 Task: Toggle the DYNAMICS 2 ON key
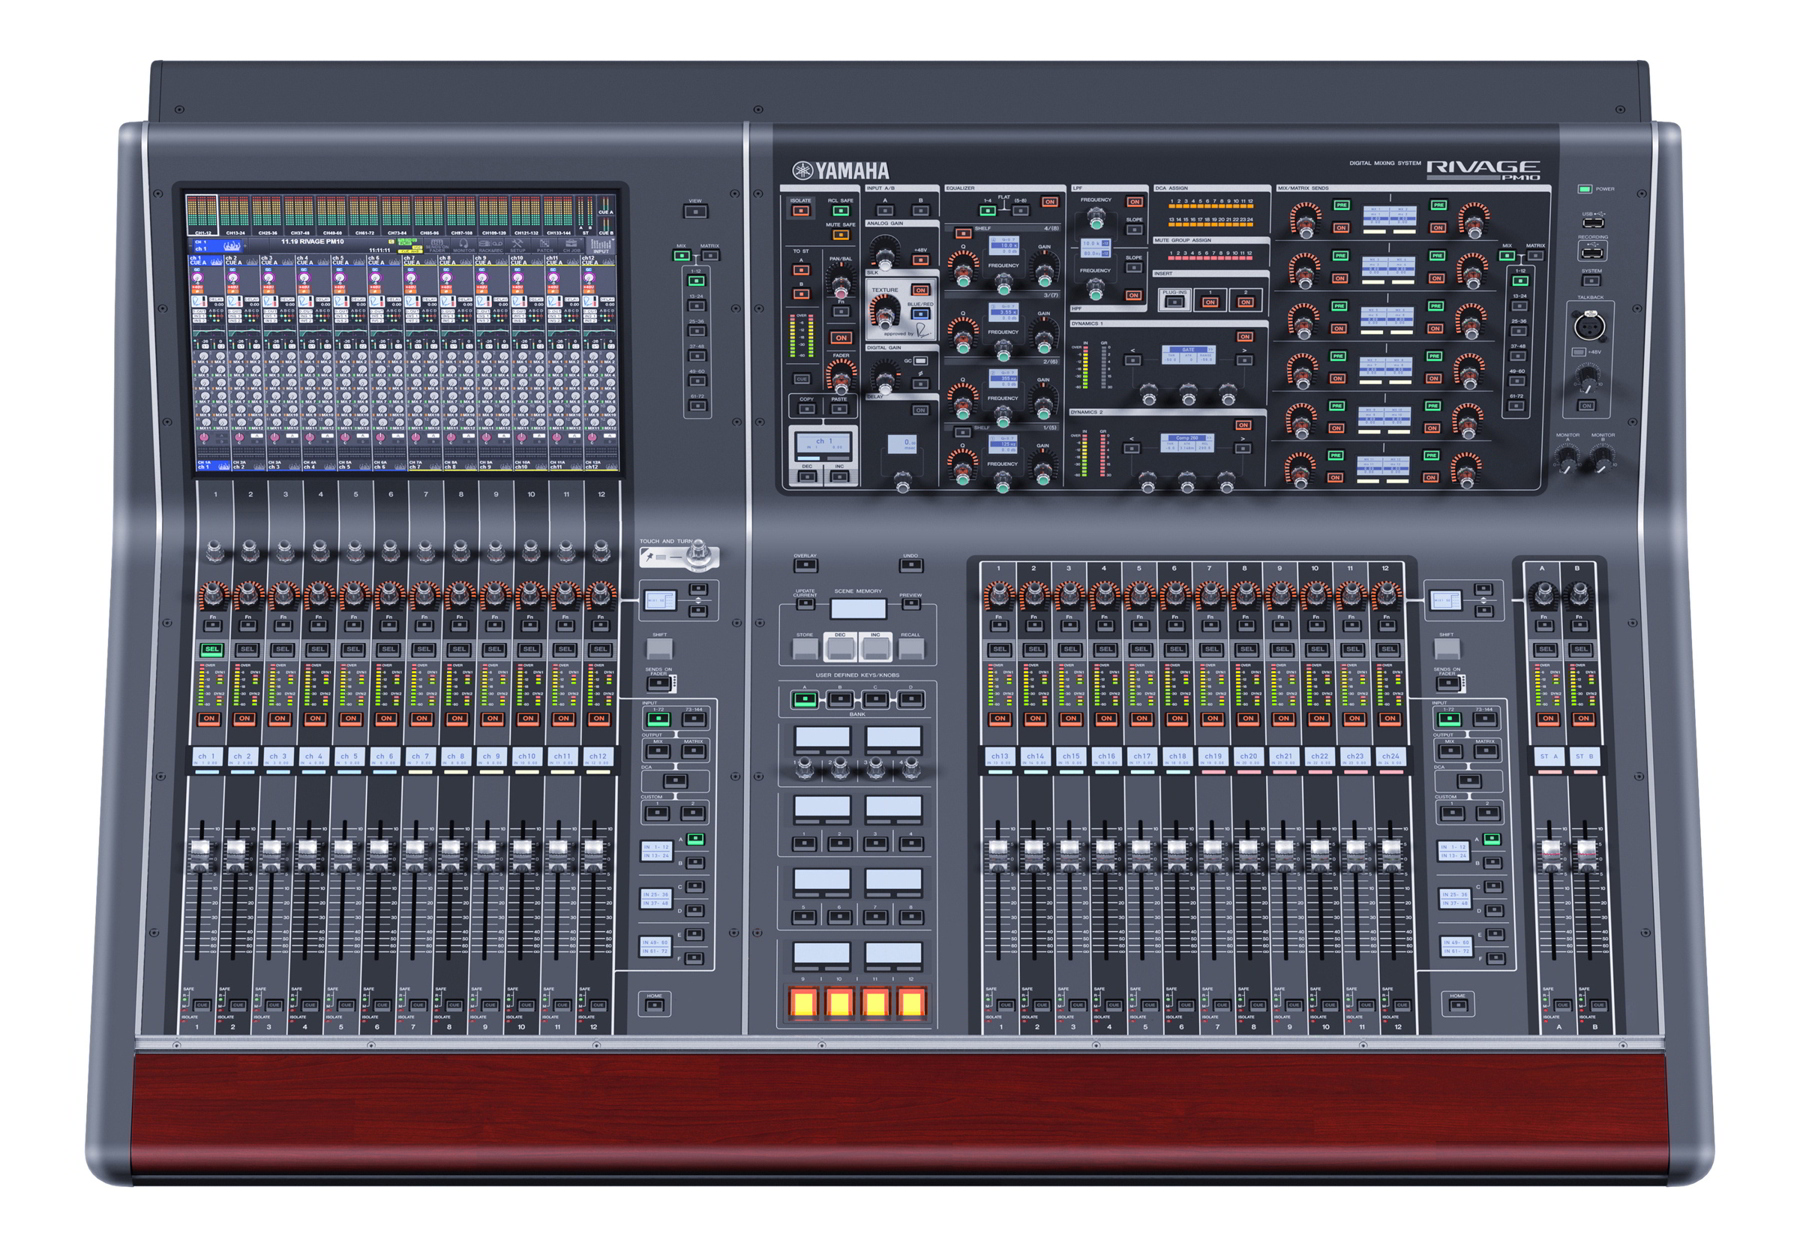click(1243, 425)
